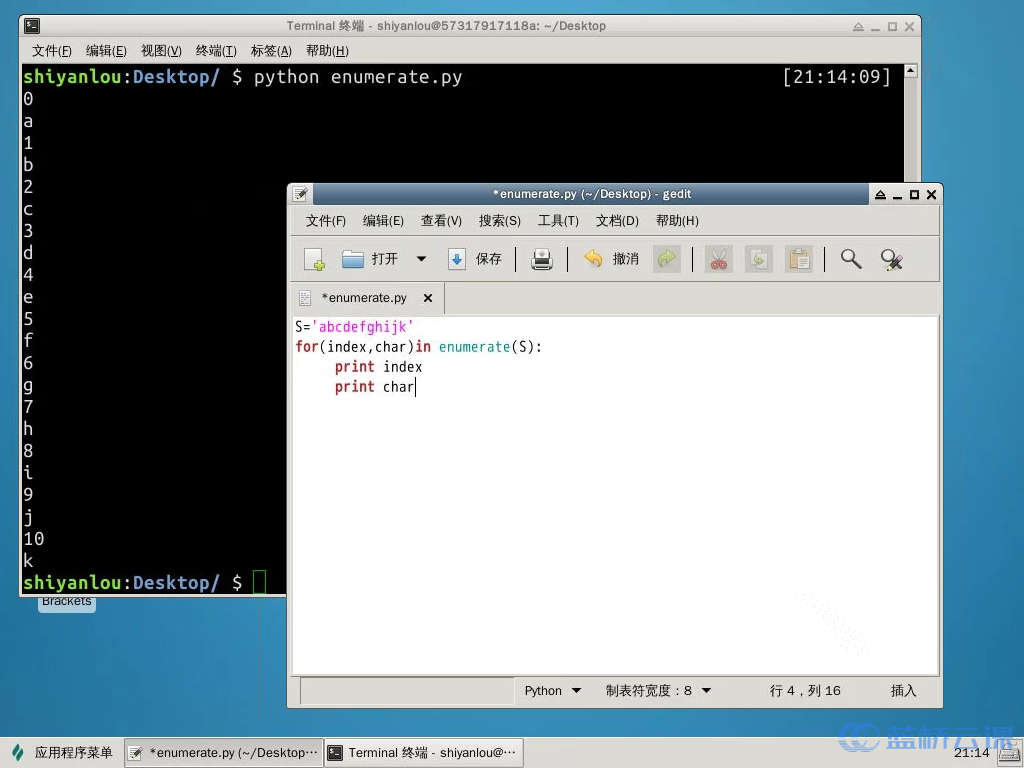Click the Terminal window icon in titlebar
Screen dimensions: 1024x768
point(32,26)
